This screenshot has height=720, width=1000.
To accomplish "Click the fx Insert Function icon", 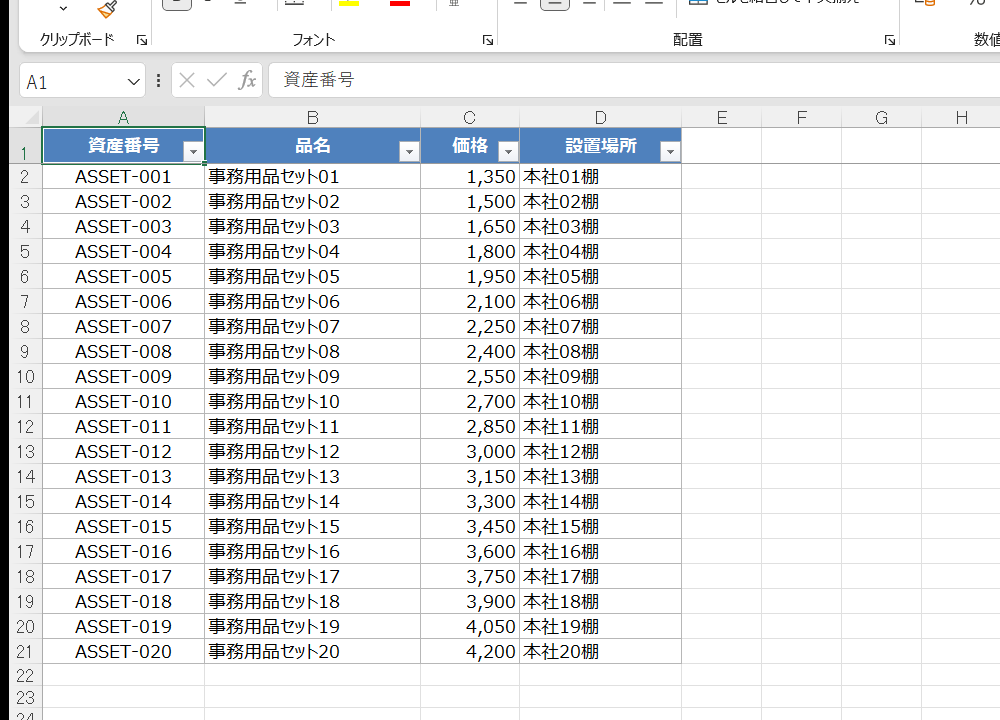I will coord(247,80).
